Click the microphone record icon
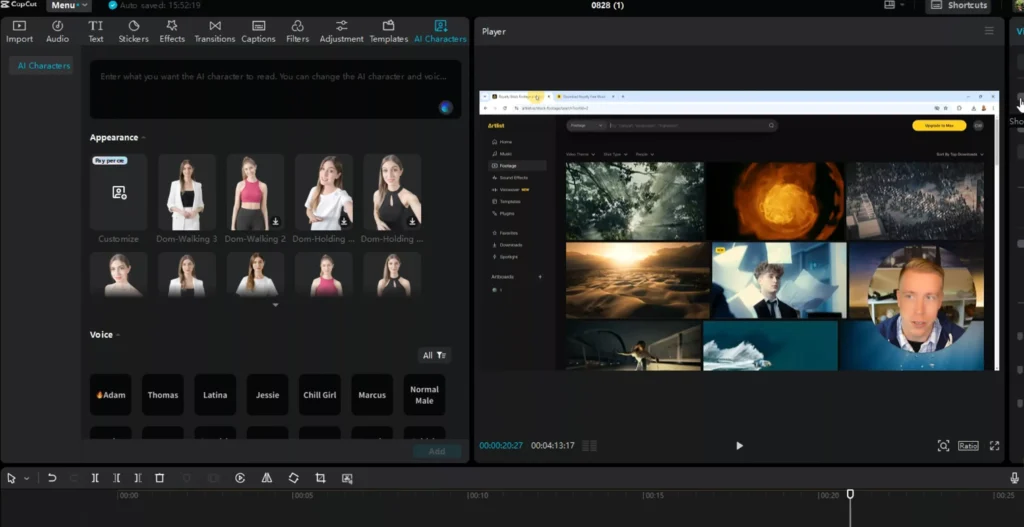 (x=1014, y=478)
